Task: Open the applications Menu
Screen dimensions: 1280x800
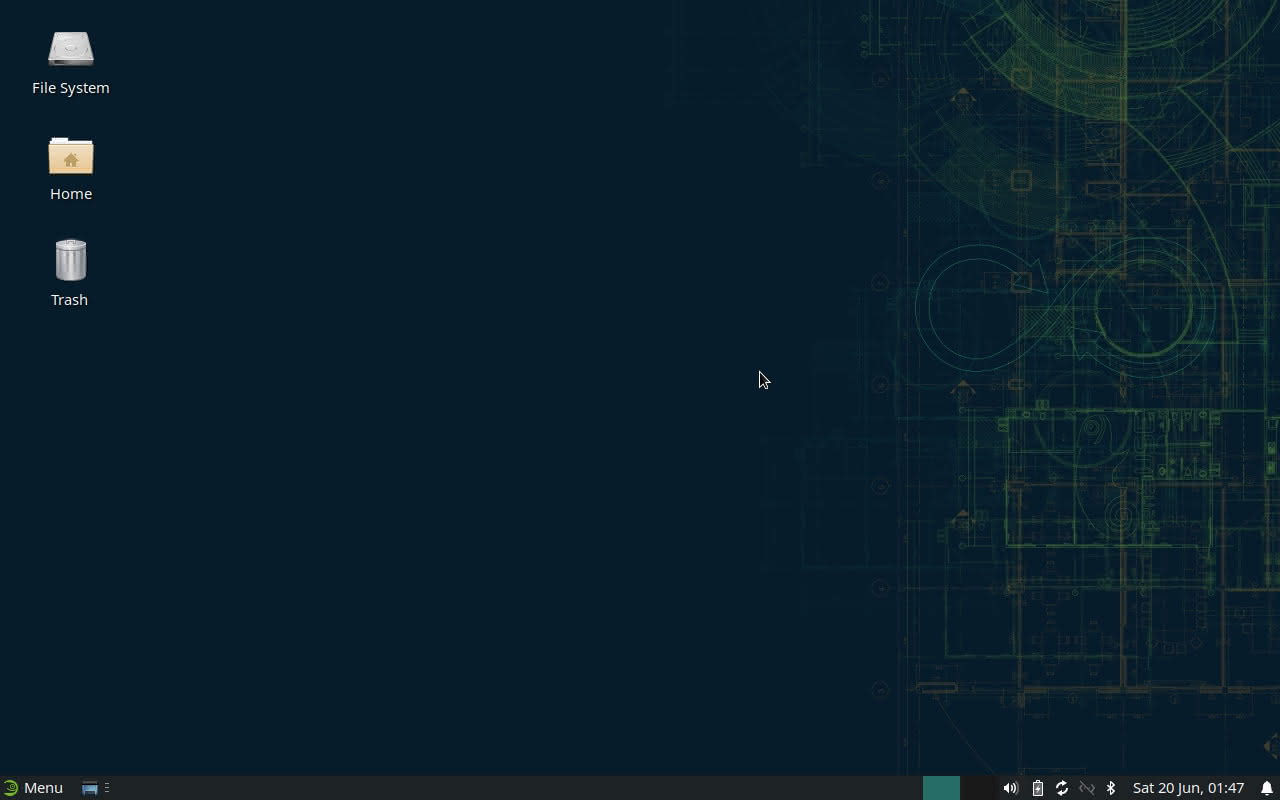Action: 33,787
